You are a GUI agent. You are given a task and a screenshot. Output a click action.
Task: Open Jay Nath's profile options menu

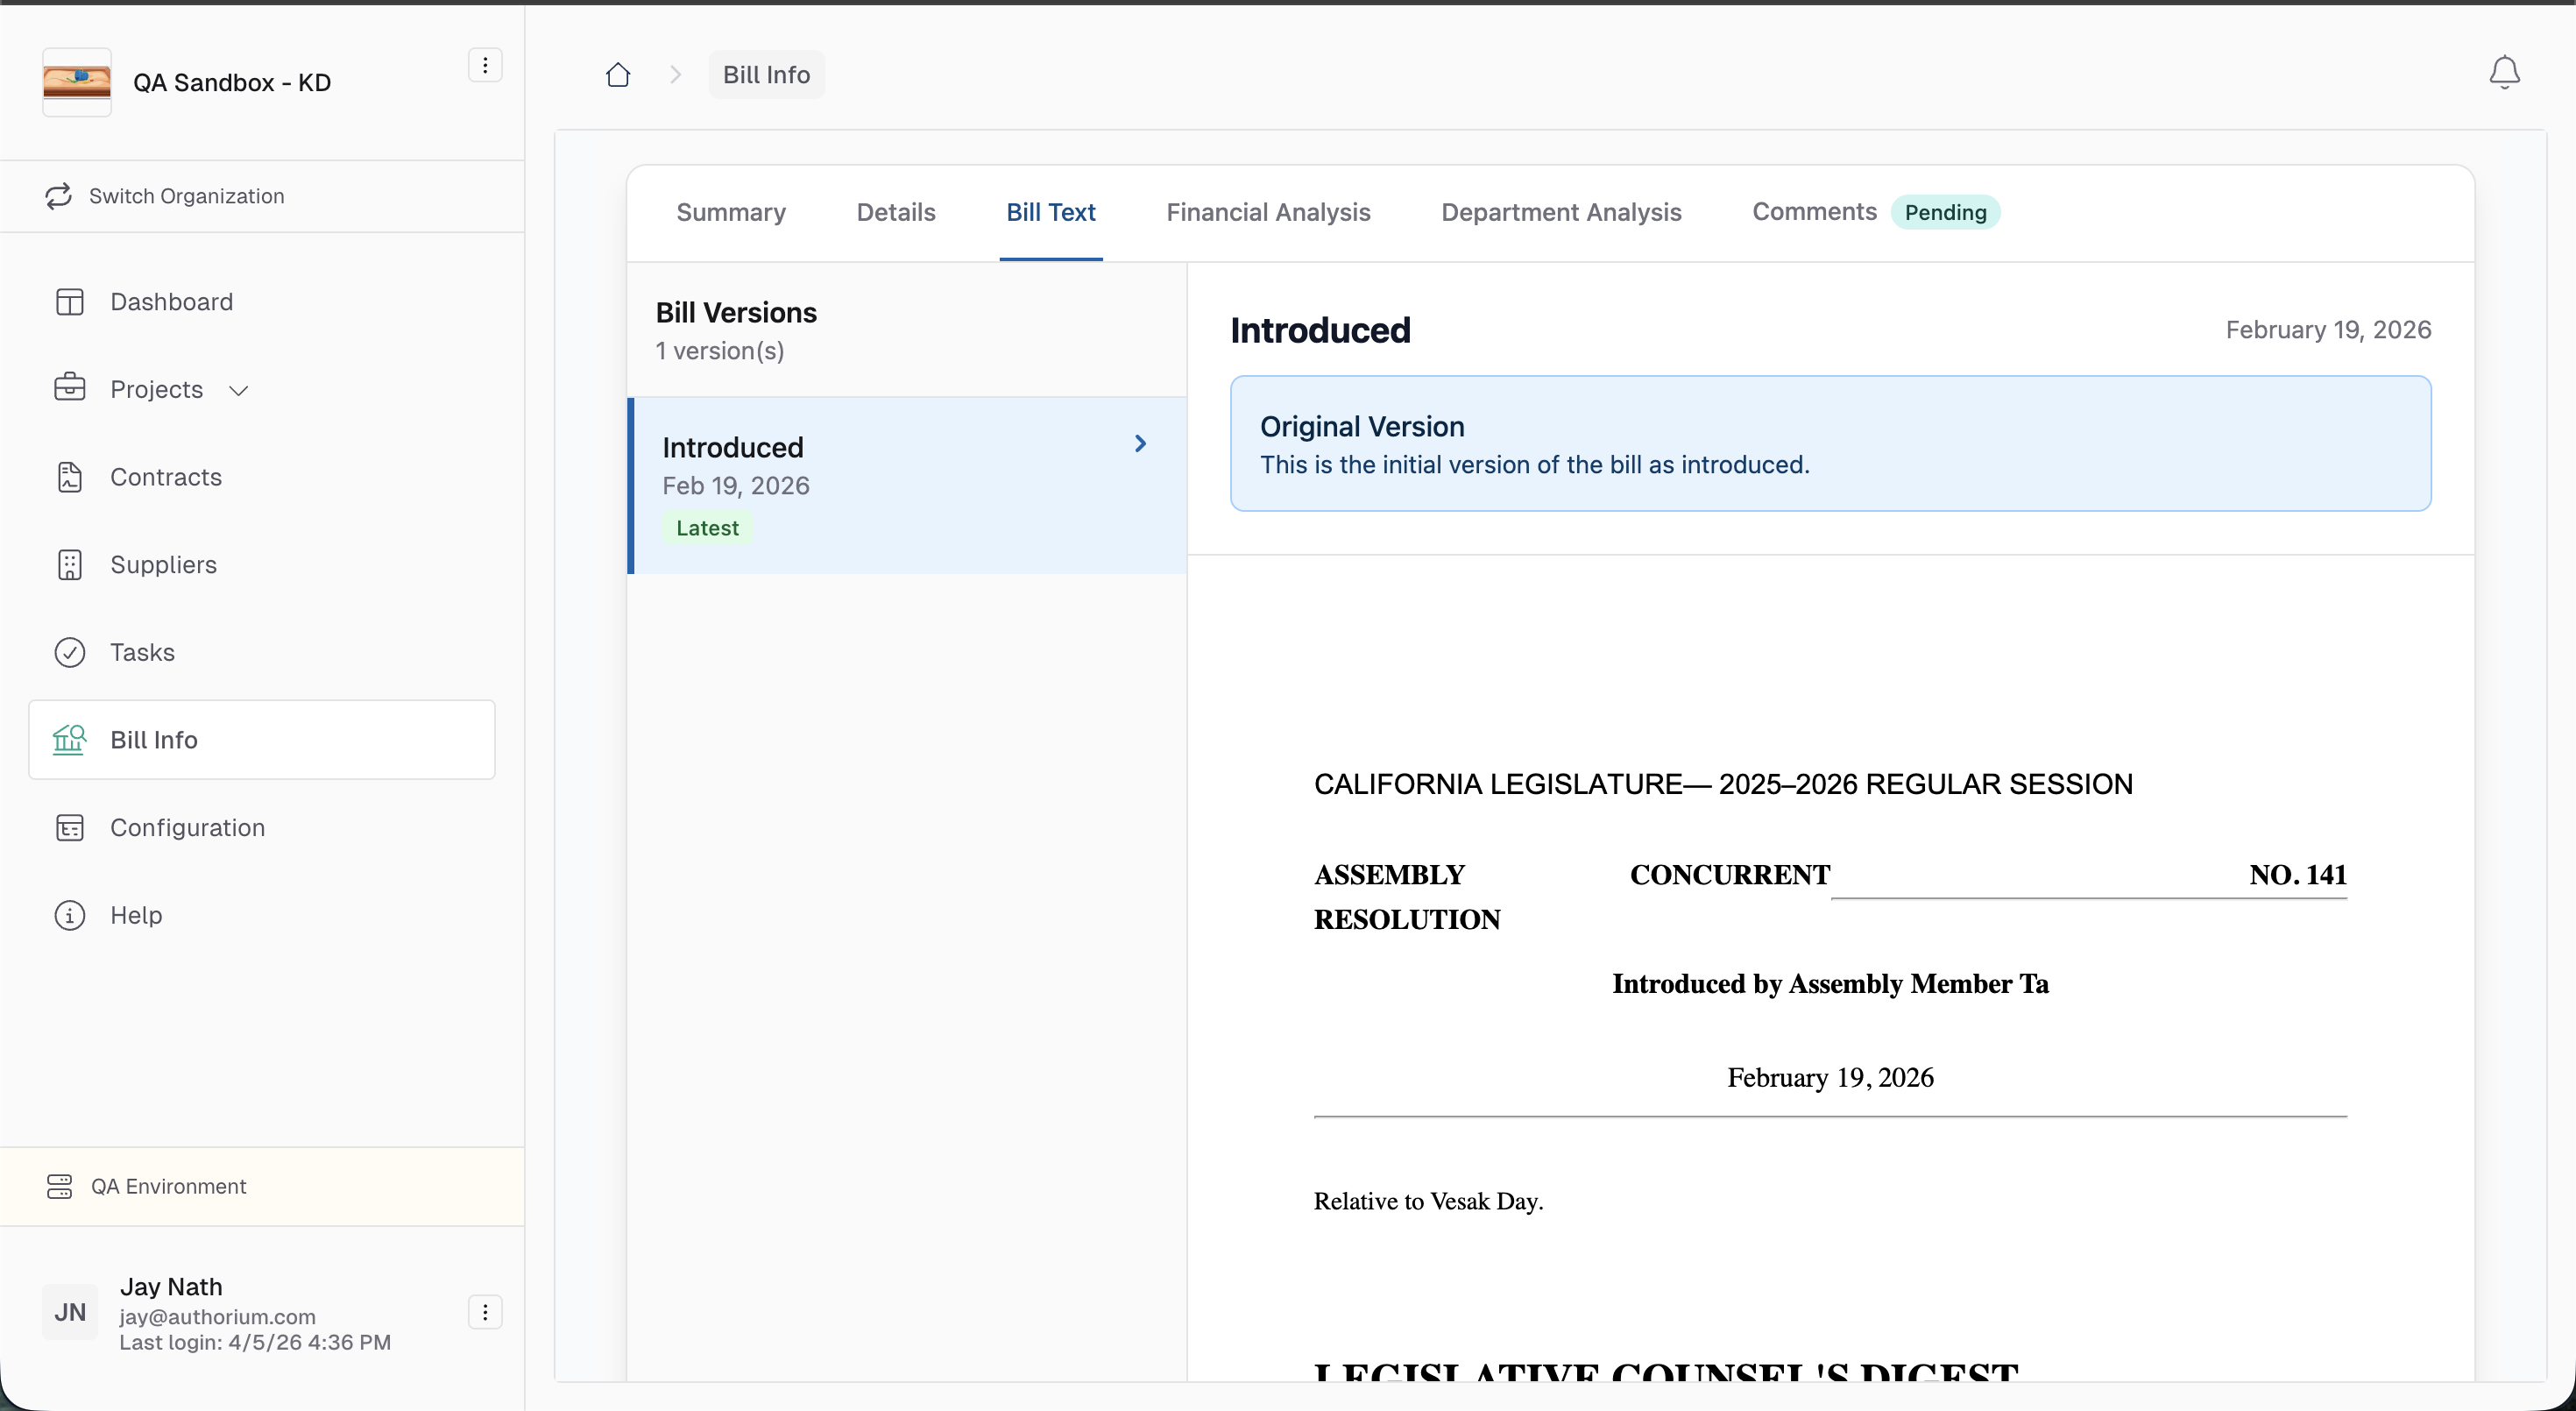(485, 1311)
